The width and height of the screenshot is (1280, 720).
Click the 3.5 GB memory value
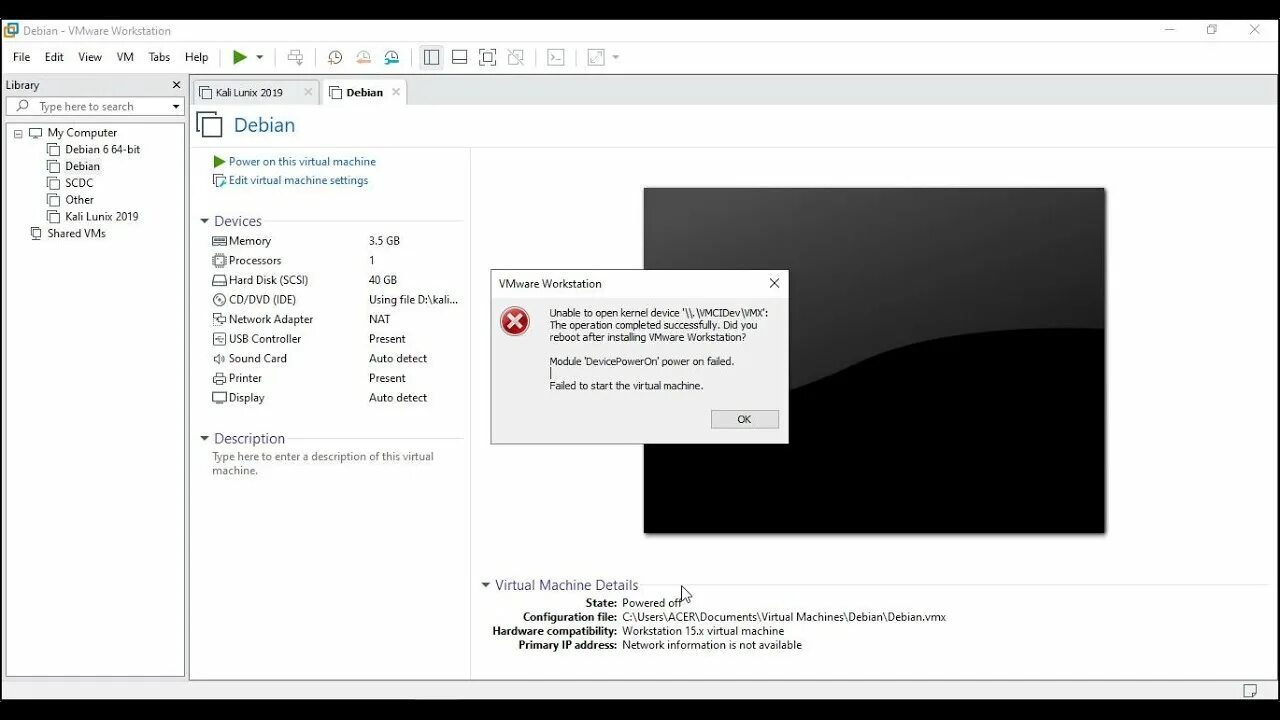tap(384, 241)
